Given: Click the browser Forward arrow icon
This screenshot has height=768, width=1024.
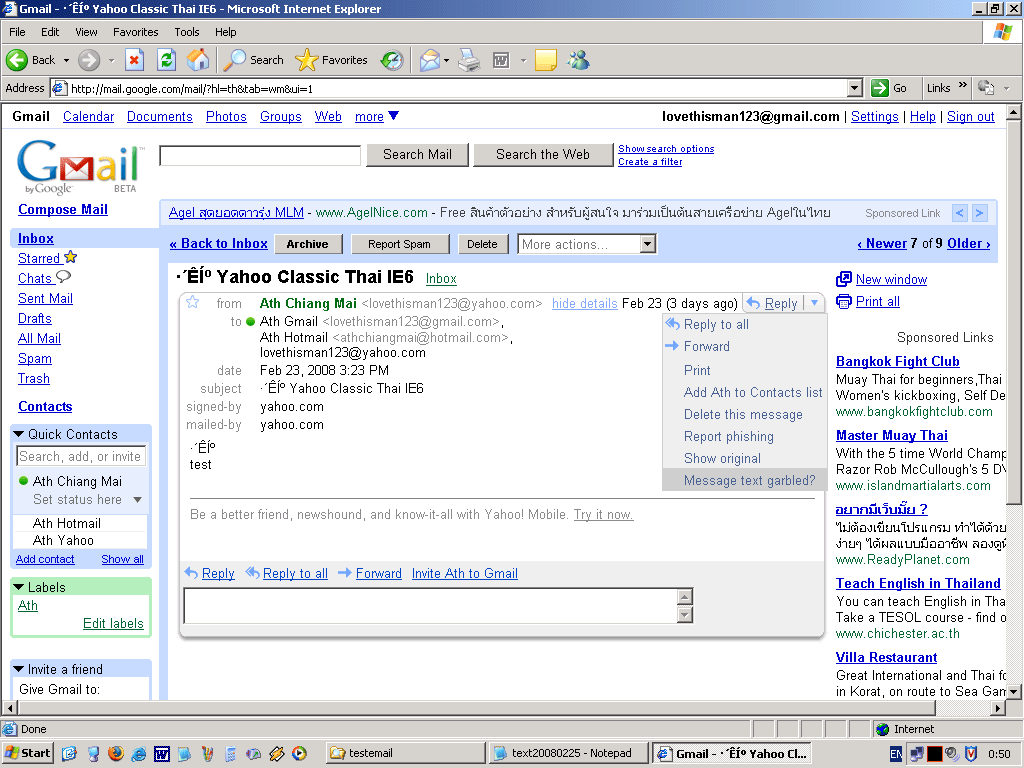Looking at the screenshot, I should 89,60.
